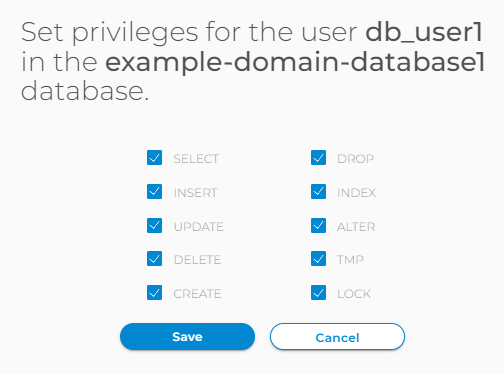Disable the UPDATE privilege checkbox
504x373 pixels.
point(154,226)
